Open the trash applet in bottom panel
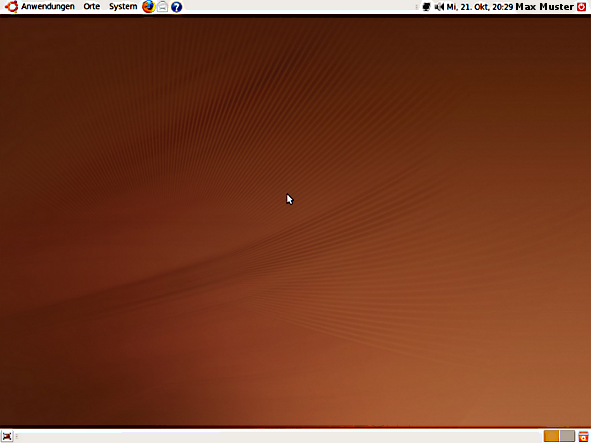The height and width of the screenshot is (443, 591). click(x=583, y=436)
